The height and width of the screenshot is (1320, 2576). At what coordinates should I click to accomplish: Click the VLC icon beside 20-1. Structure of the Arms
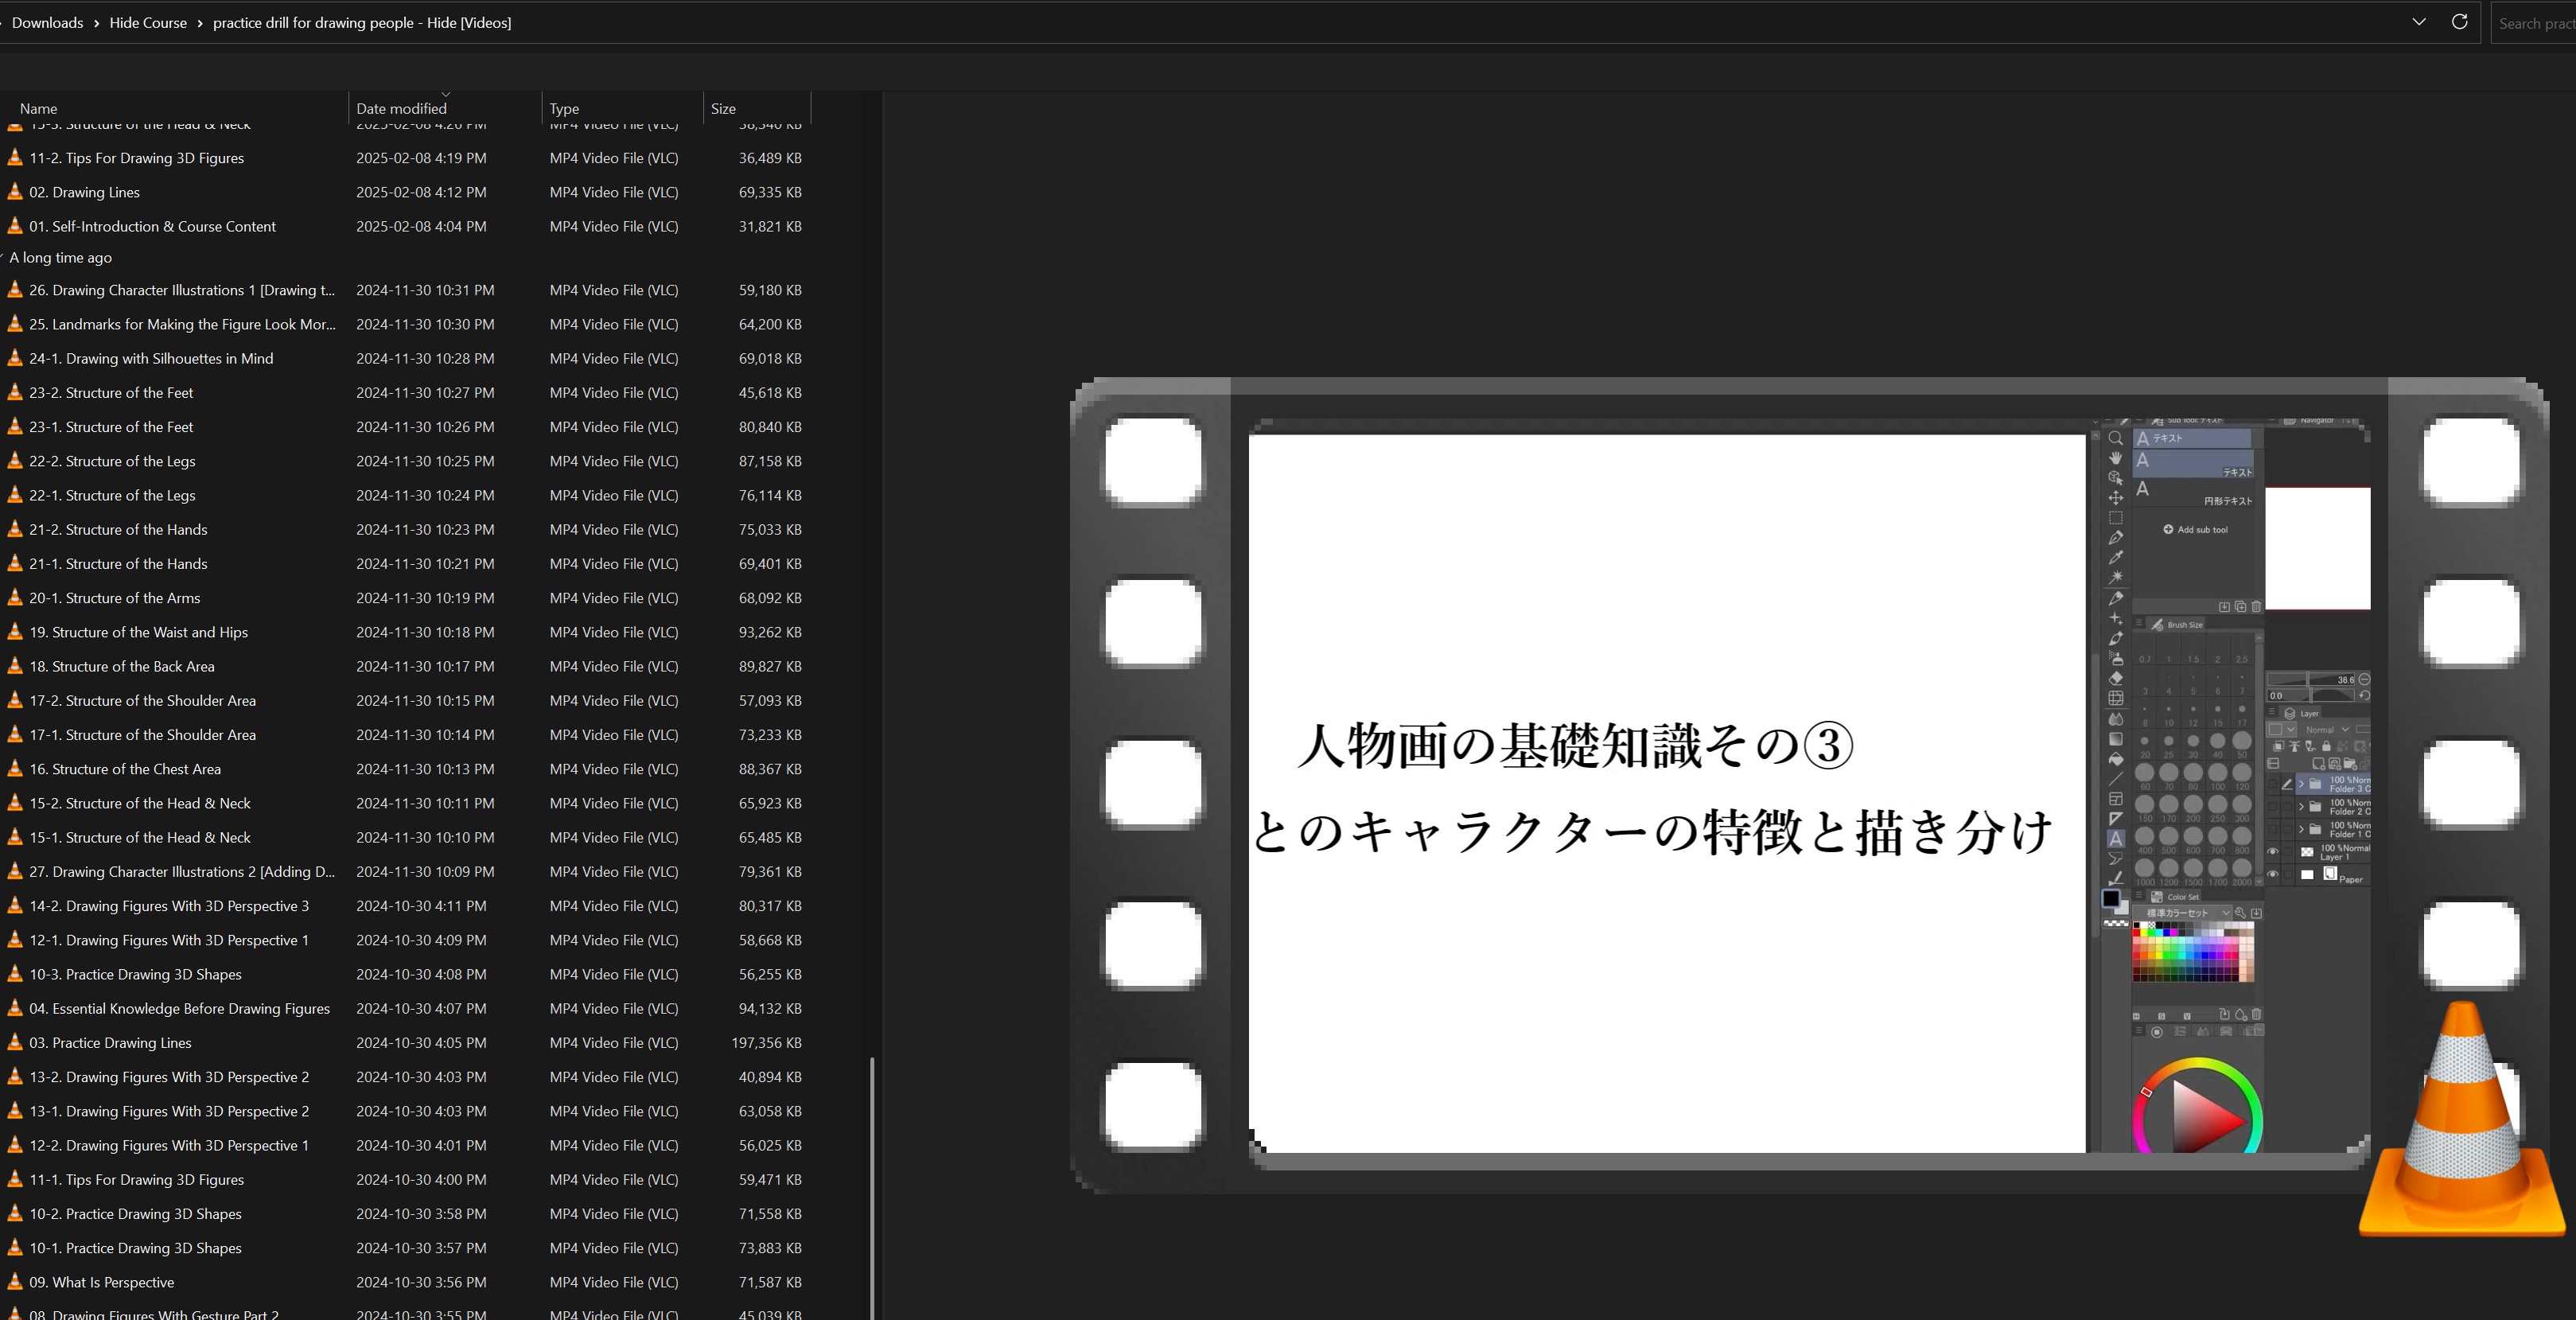(x=15, y=597)
